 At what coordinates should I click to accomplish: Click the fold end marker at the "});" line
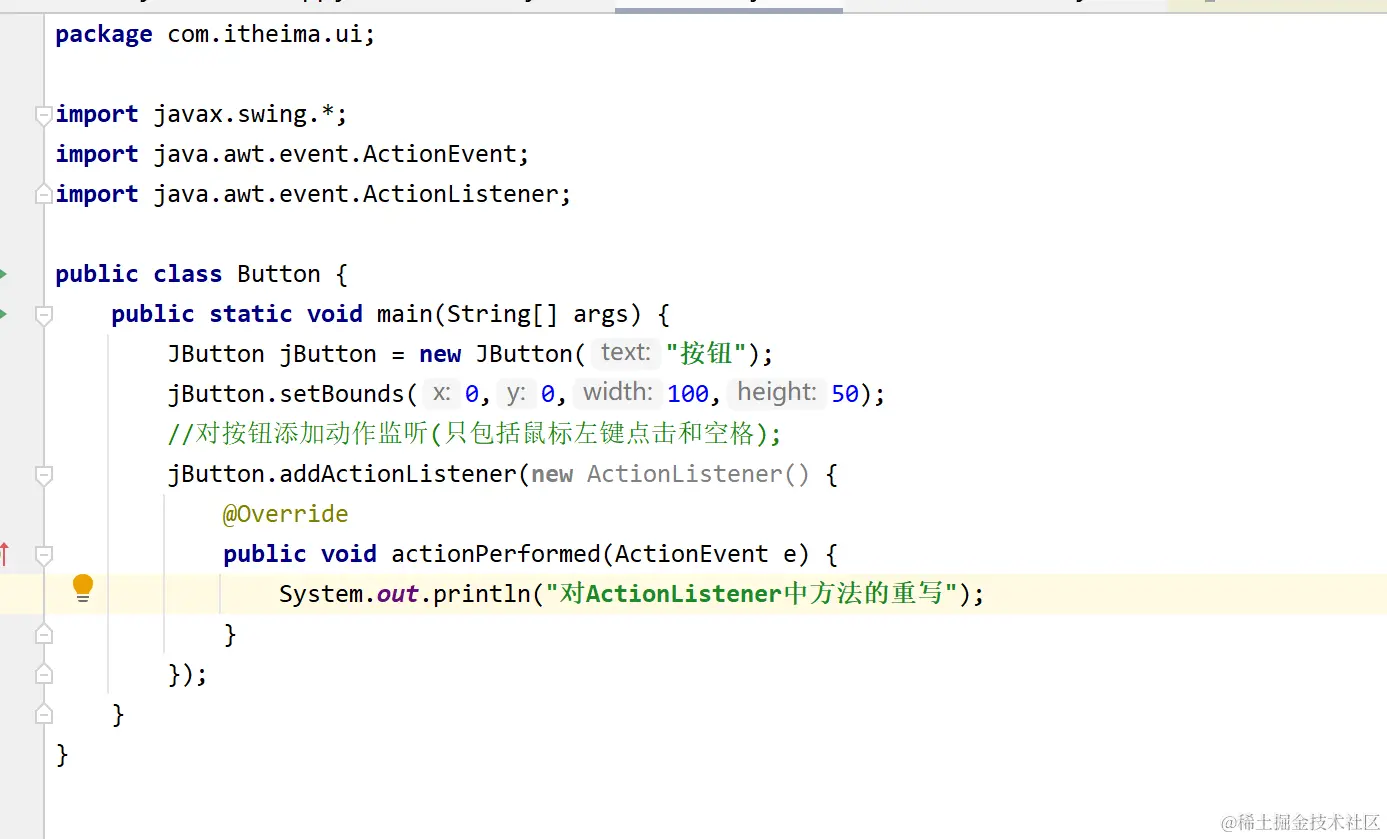tap(43, 674)
